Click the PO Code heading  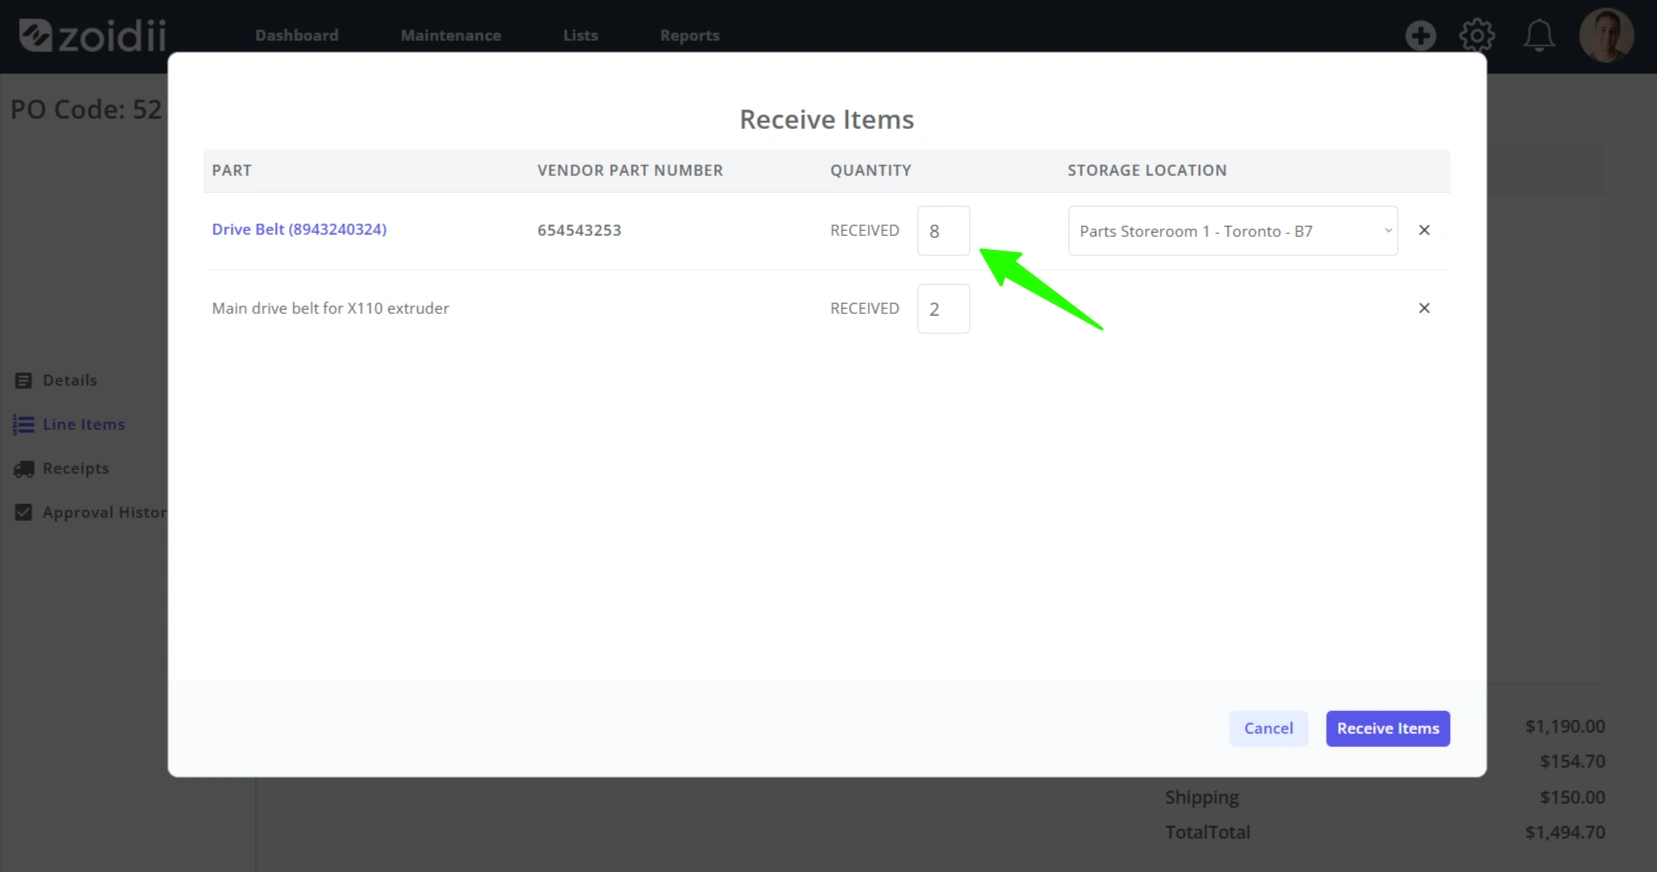coord(86,109)
